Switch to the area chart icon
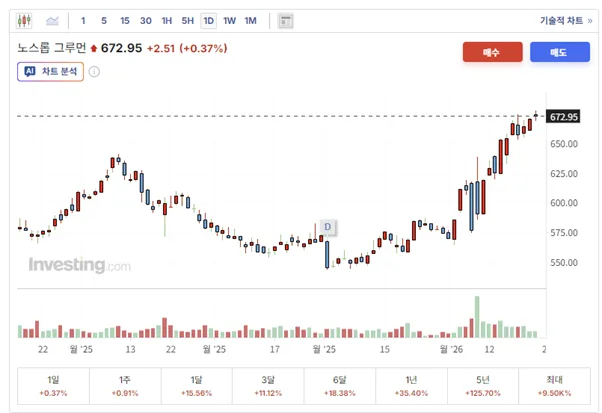This screenshot has width=602, height=413. click(52, 21)
